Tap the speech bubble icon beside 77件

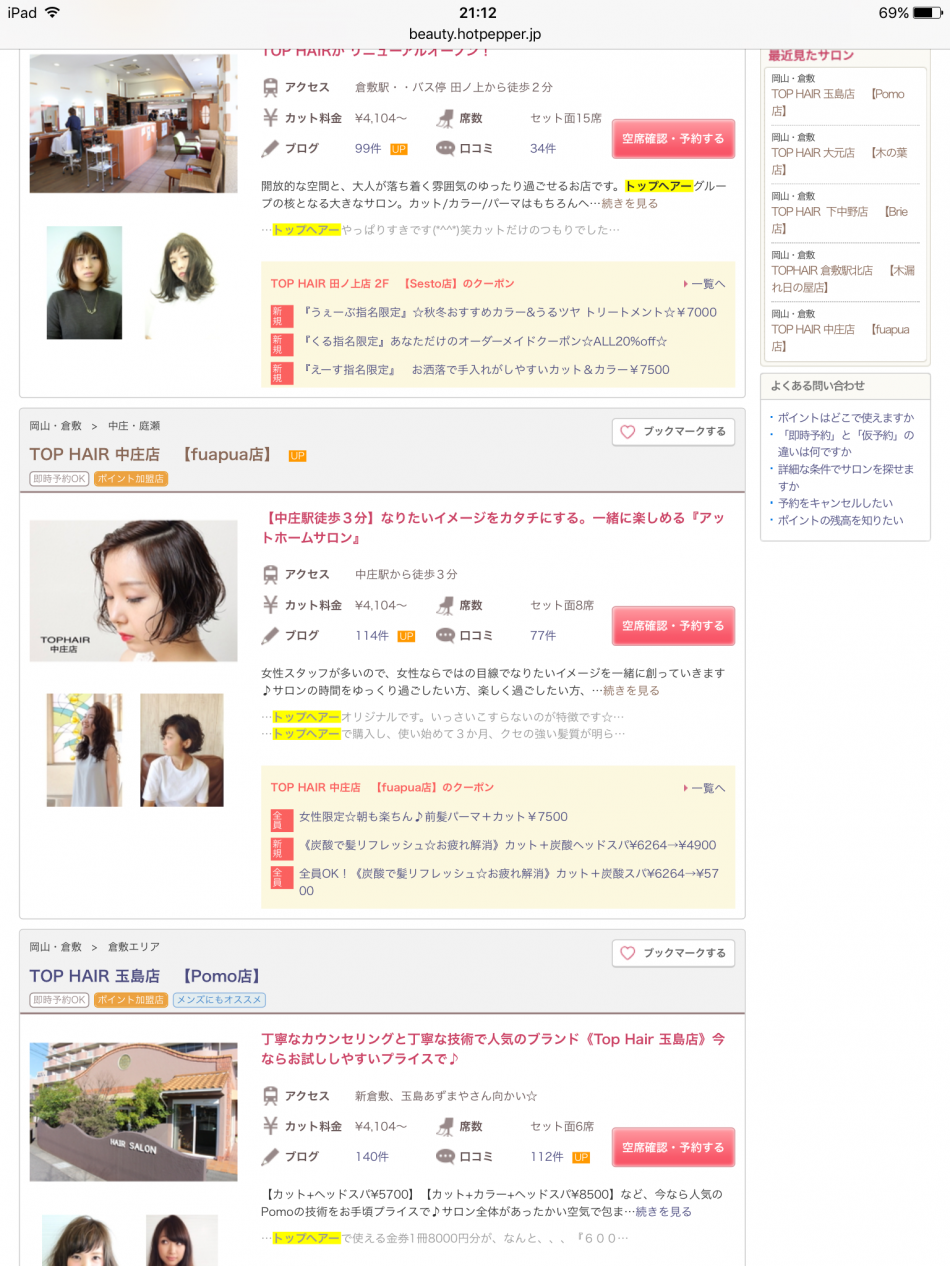445,635
